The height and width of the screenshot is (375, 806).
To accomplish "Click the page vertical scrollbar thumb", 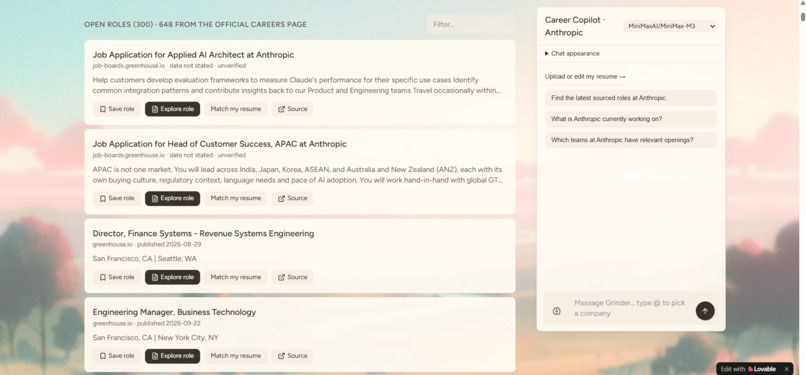I will (802, 16).
